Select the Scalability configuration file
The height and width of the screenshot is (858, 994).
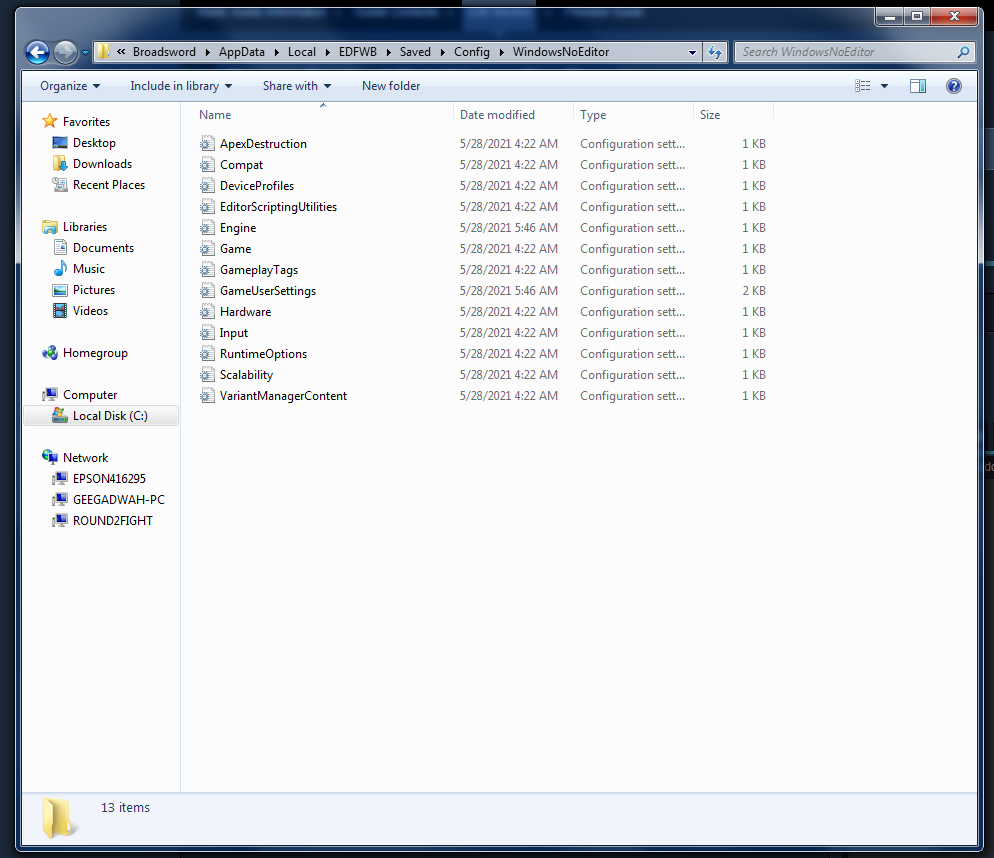point(246,375)
